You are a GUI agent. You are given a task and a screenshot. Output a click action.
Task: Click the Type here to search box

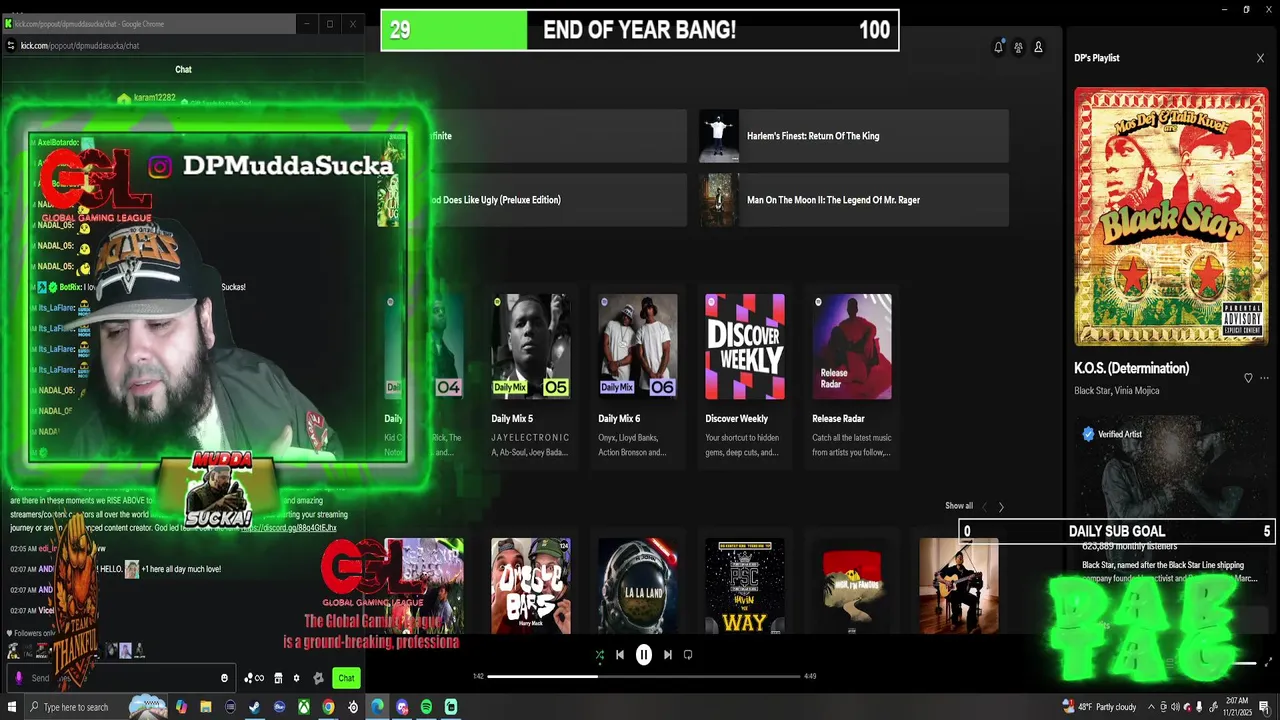pos(95,707)
